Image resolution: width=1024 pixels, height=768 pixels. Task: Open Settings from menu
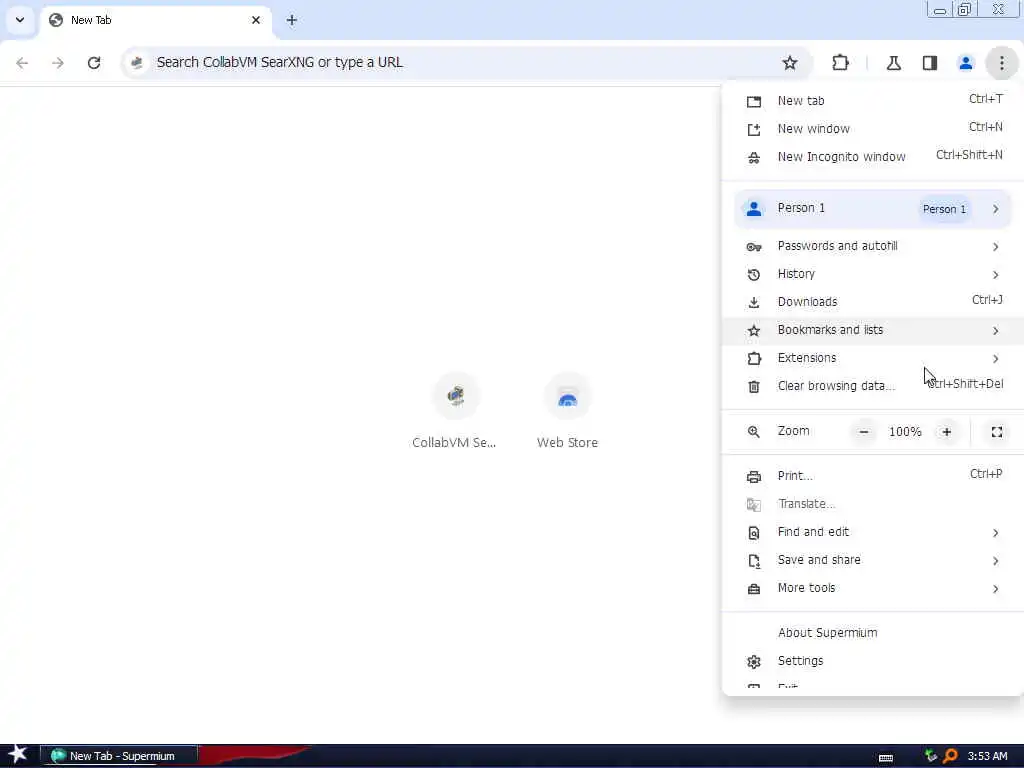click(x=872, y=661)
